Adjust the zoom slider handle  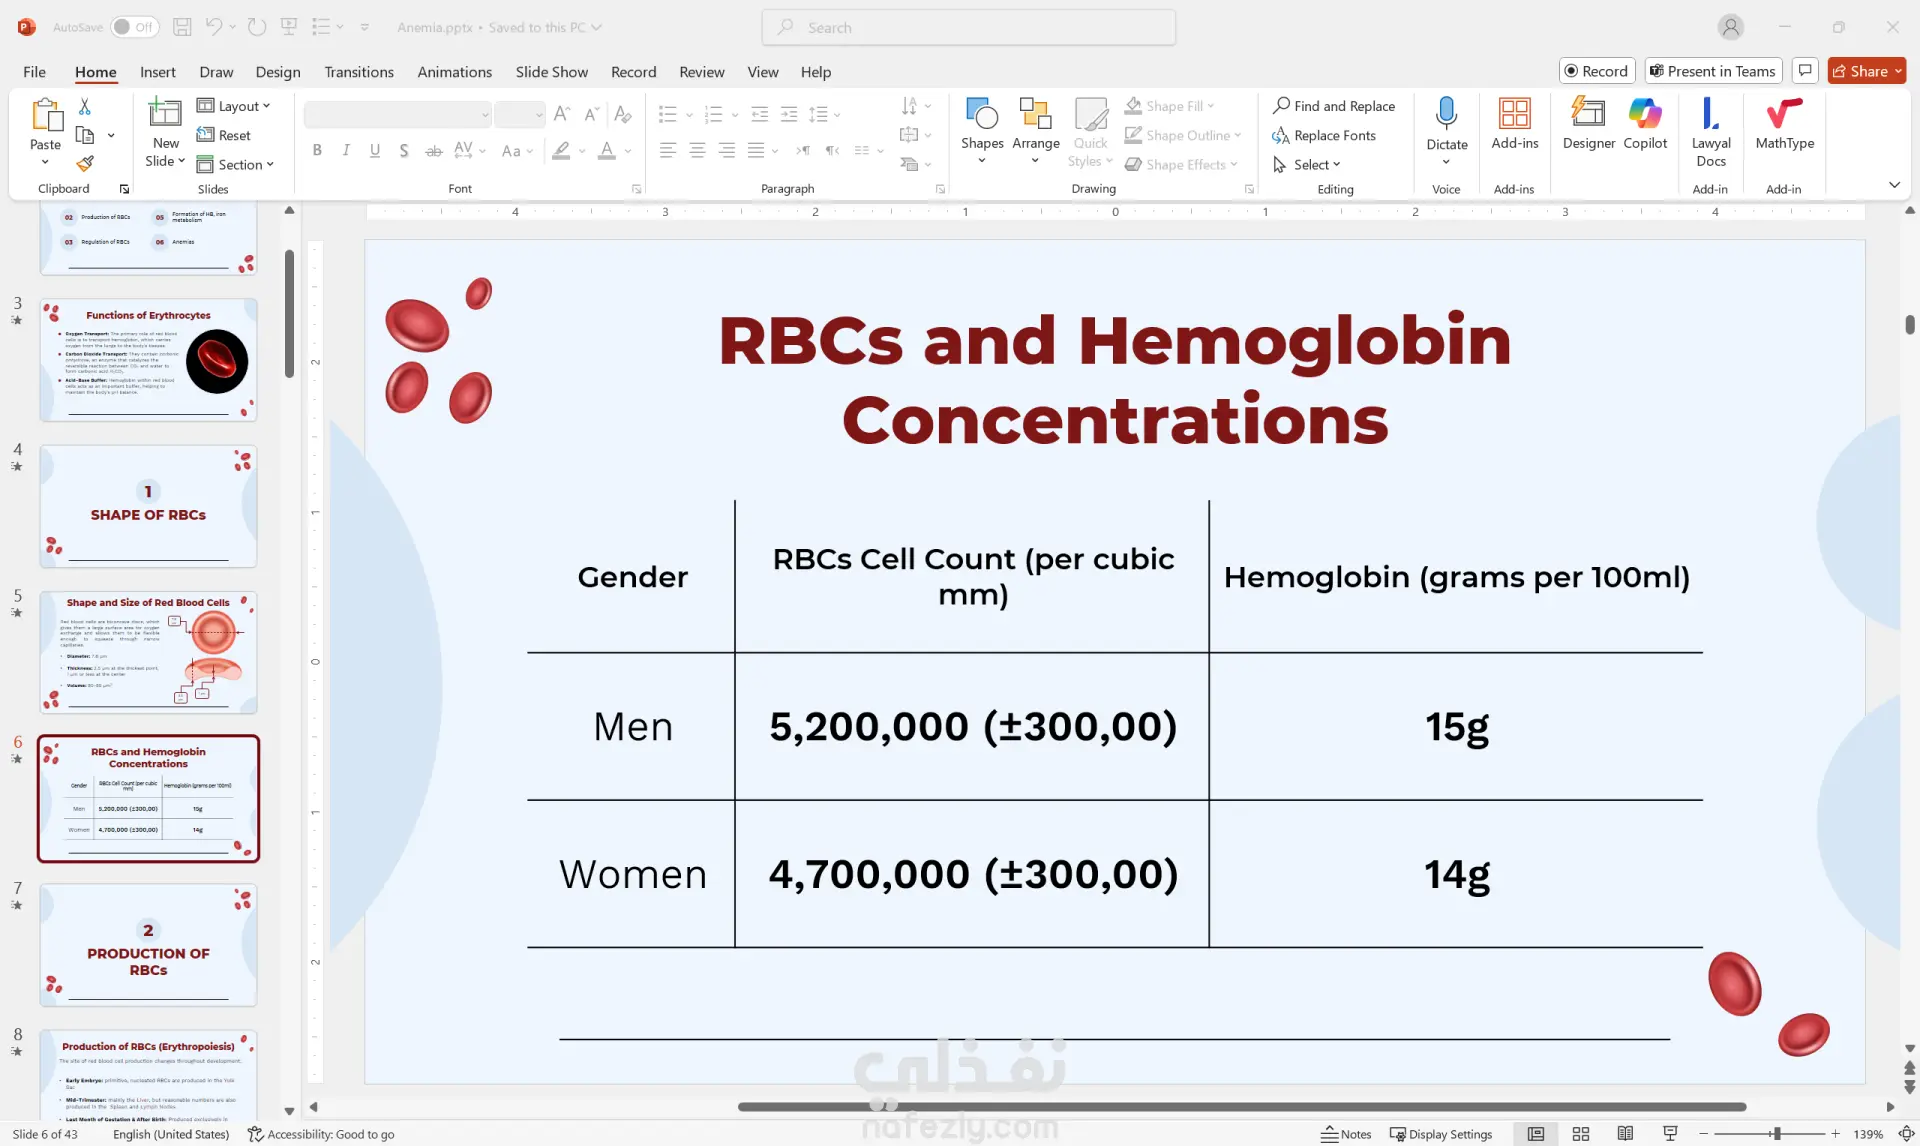pyautogui.click(x=1777, y=1134)
